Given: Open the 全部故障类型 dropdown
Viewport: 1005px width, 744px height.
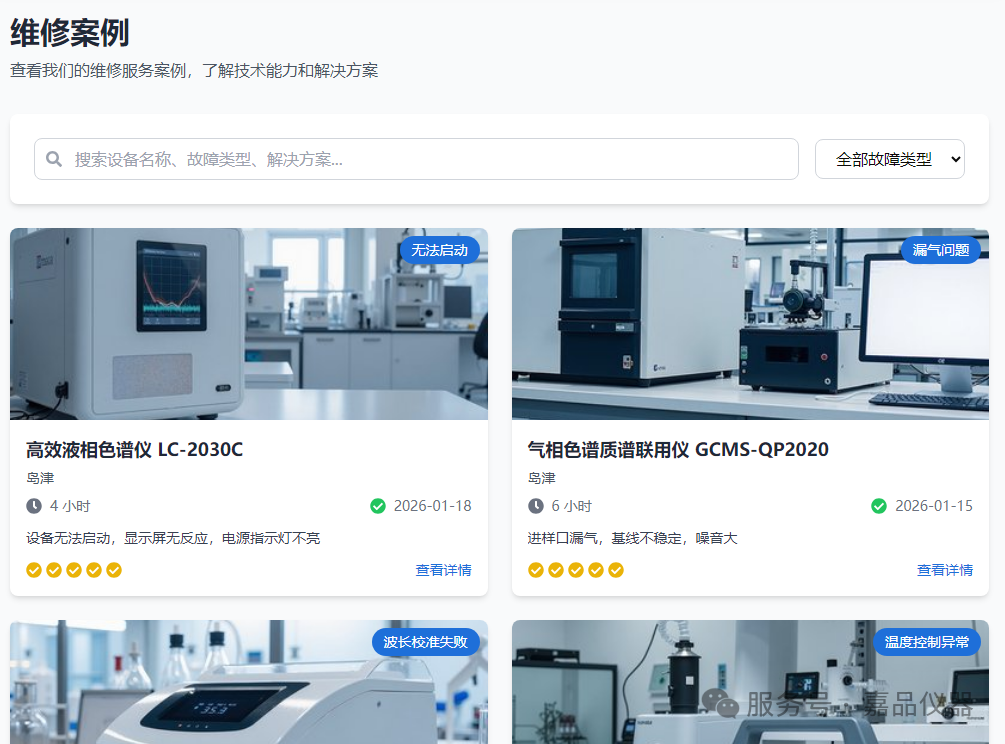Looking at the screenshot, I should pyautogui.click(x=890, y=159).
